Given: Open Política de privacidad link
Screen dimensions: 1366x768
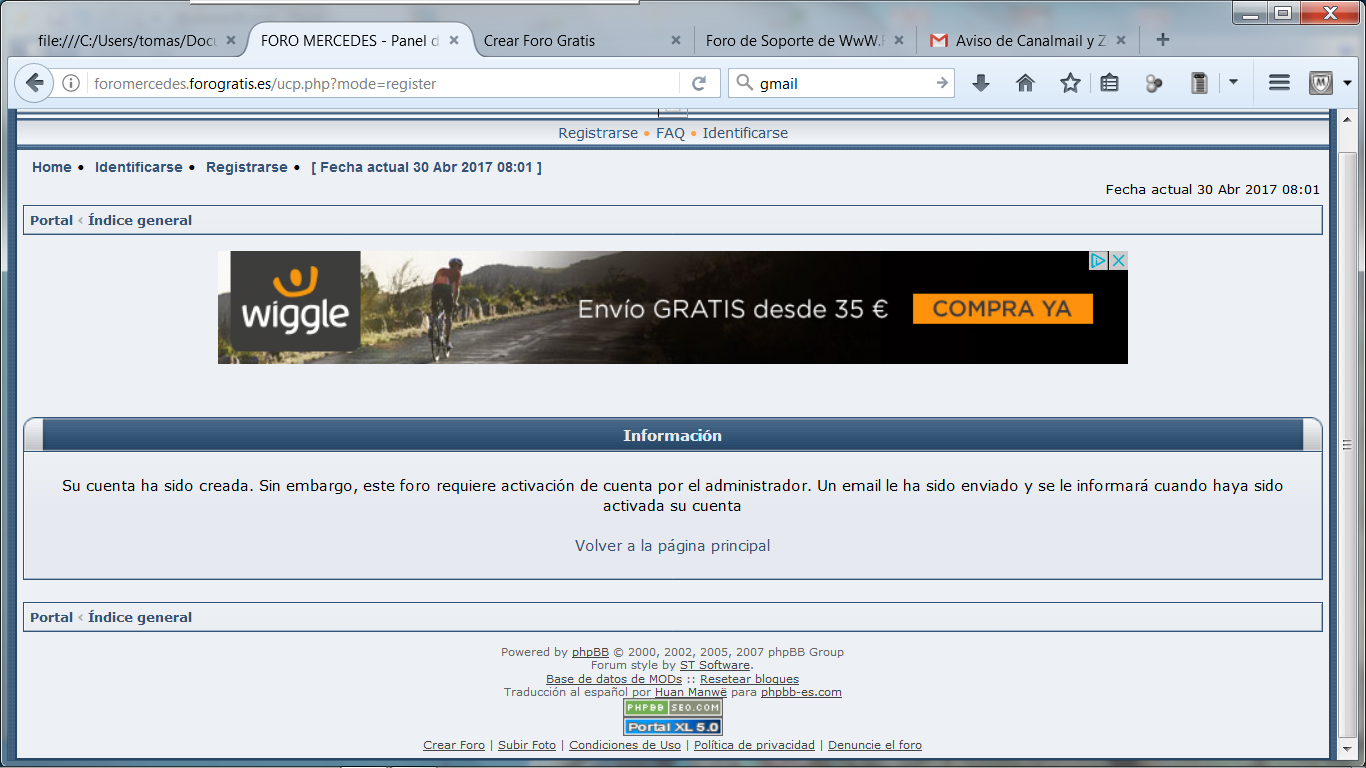Looking at the screenshot, I should [x=754, y=745].
